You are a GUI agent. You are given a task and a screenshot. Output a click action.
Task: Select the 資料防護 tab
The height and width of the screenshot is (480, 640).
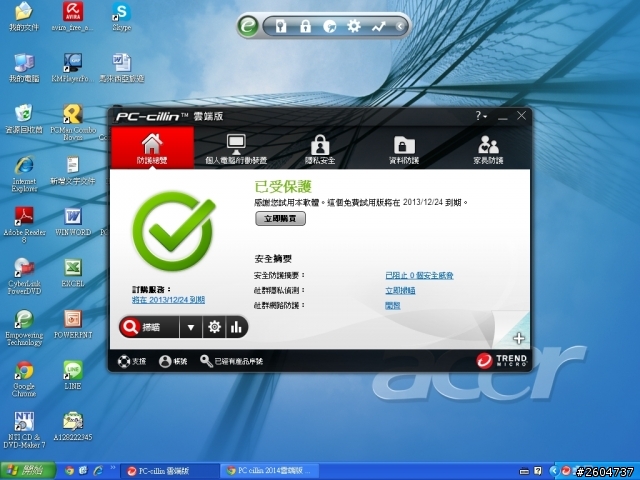404,149
